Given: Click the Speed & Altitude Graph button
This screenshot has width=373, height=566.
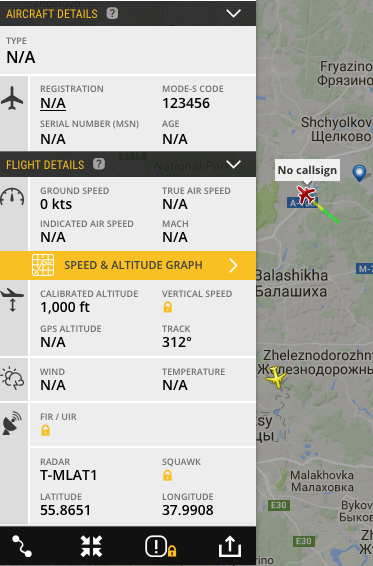Looking at the screenshot, I should click(x=128, y=265).
